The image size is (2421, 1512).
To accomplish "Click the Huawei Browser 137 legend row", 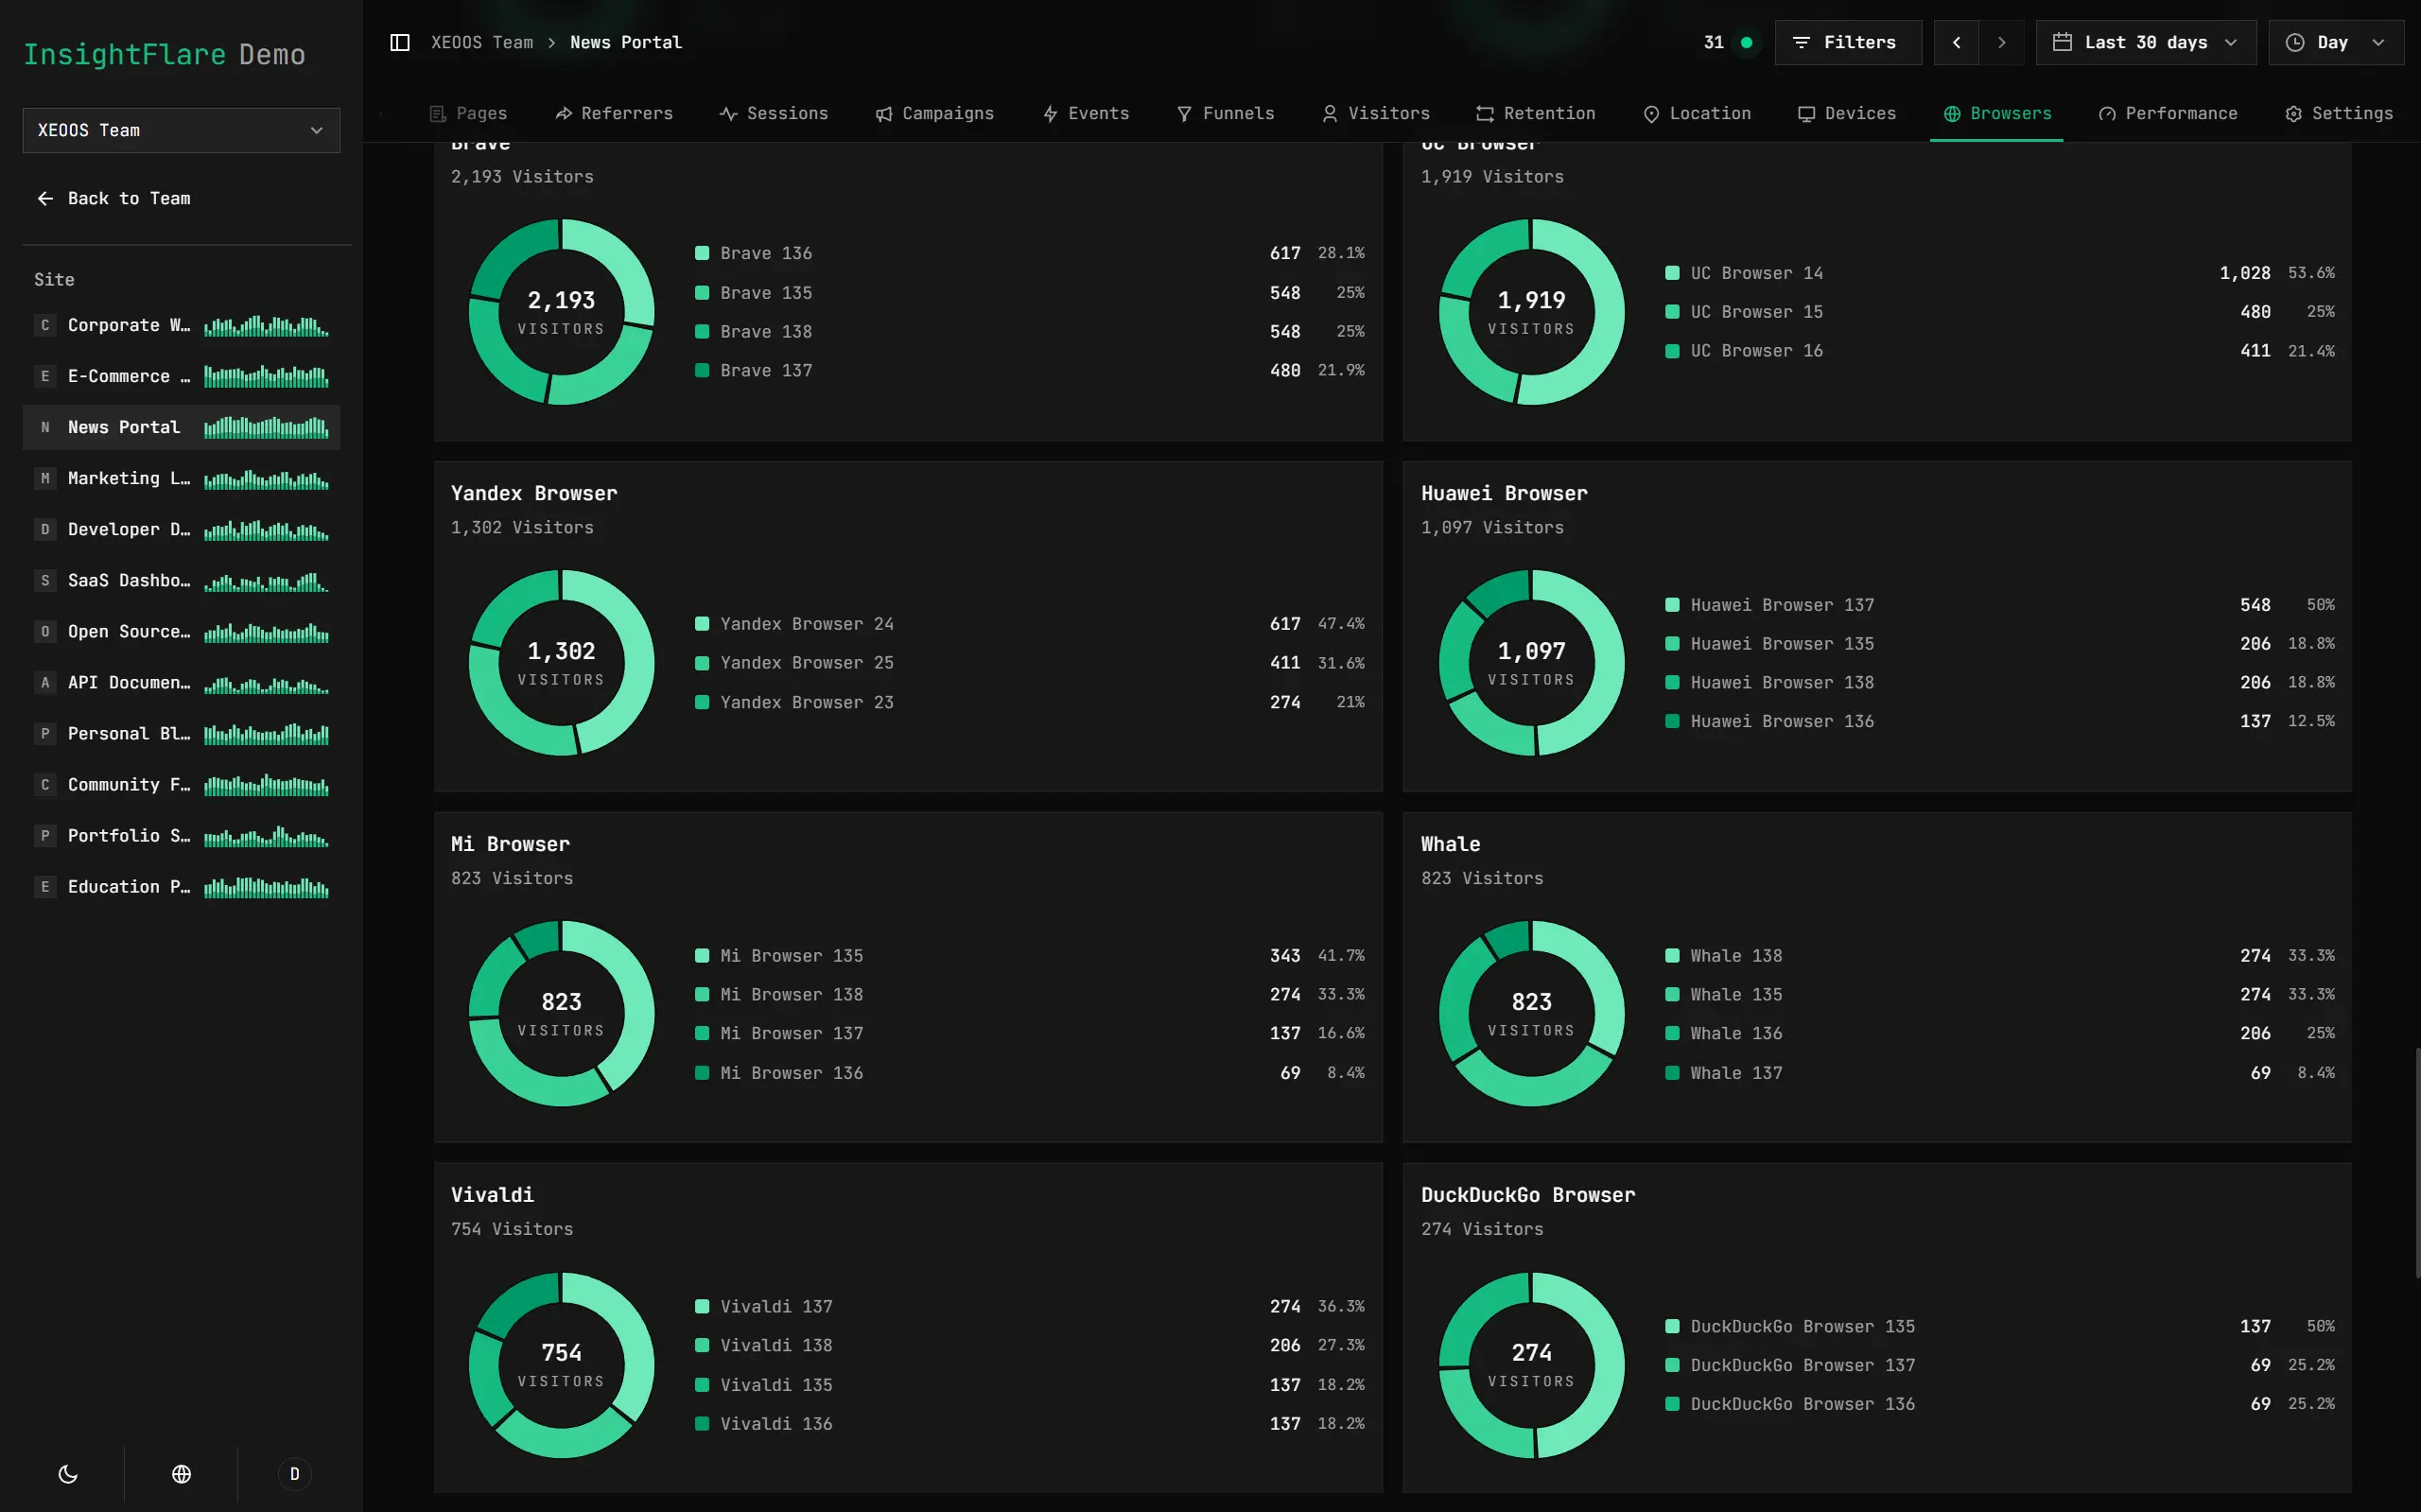I will click(x=2000, y=605).
